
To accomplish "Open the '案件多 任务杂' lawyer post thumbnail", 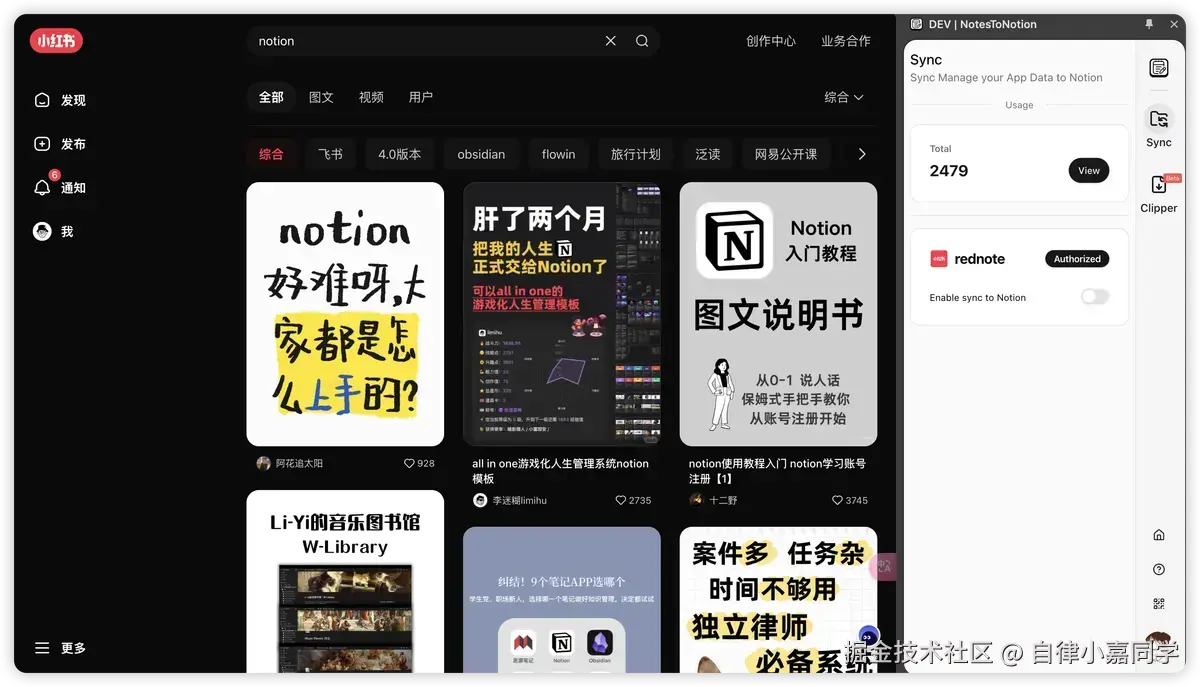I will point(778,600).
